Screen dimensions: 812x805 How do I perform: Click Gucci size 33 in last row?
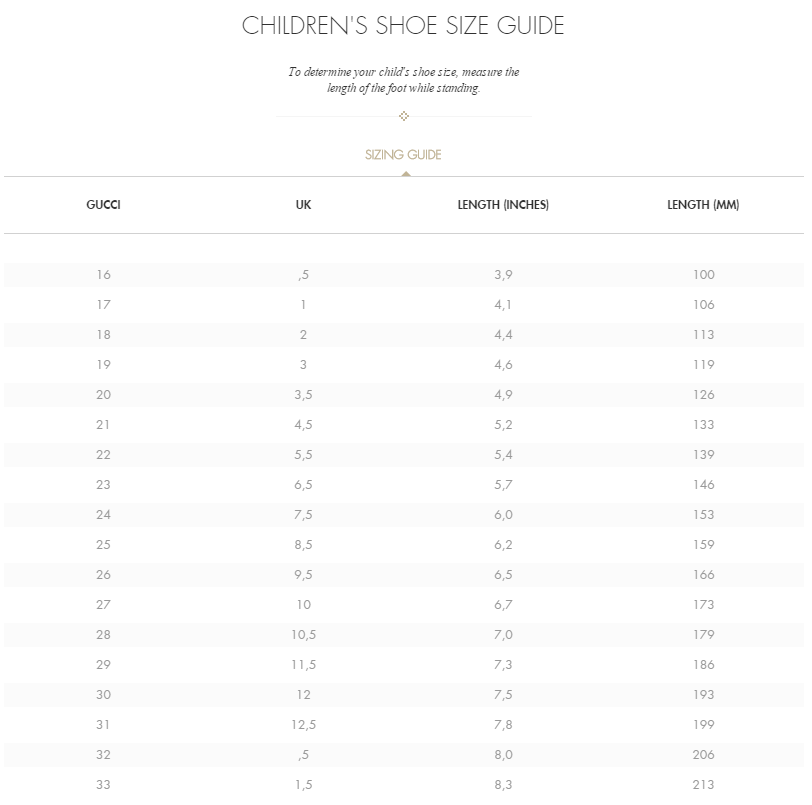(104, 785)
